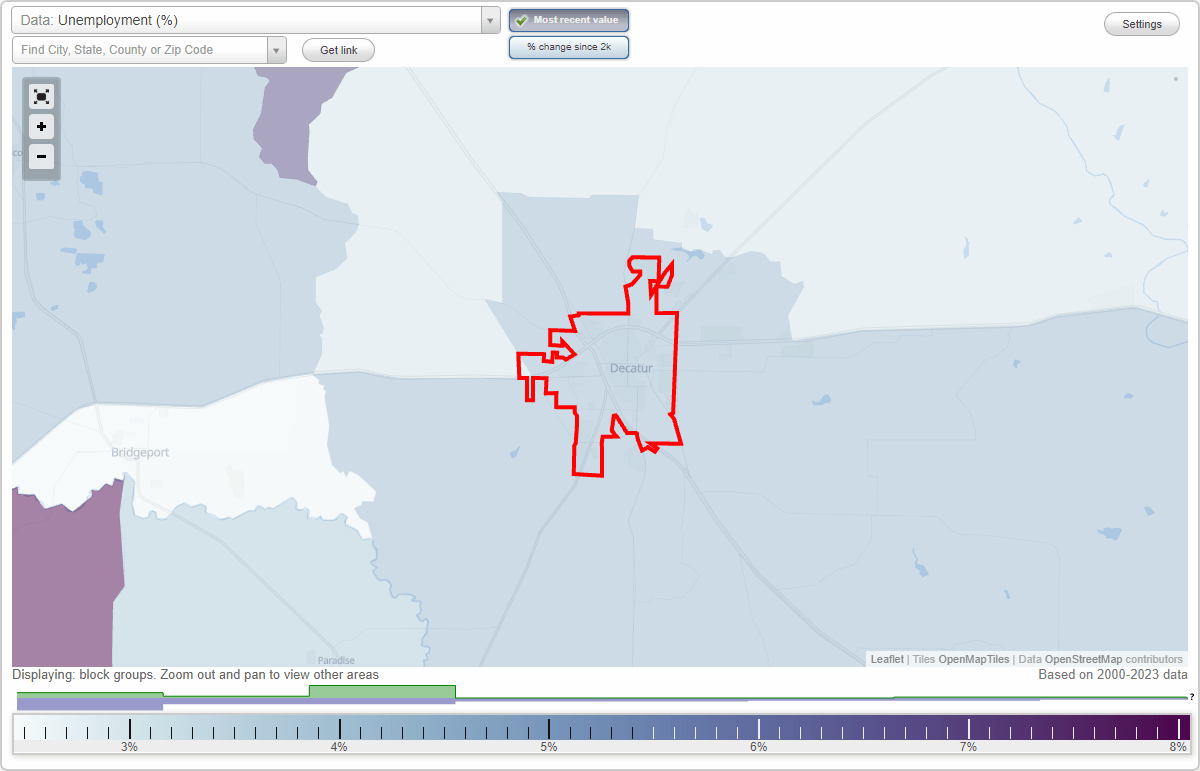This screenshot has width=1200, height=771.
Task: Zoom in using the plus icon
Action: tap(41, 127)
